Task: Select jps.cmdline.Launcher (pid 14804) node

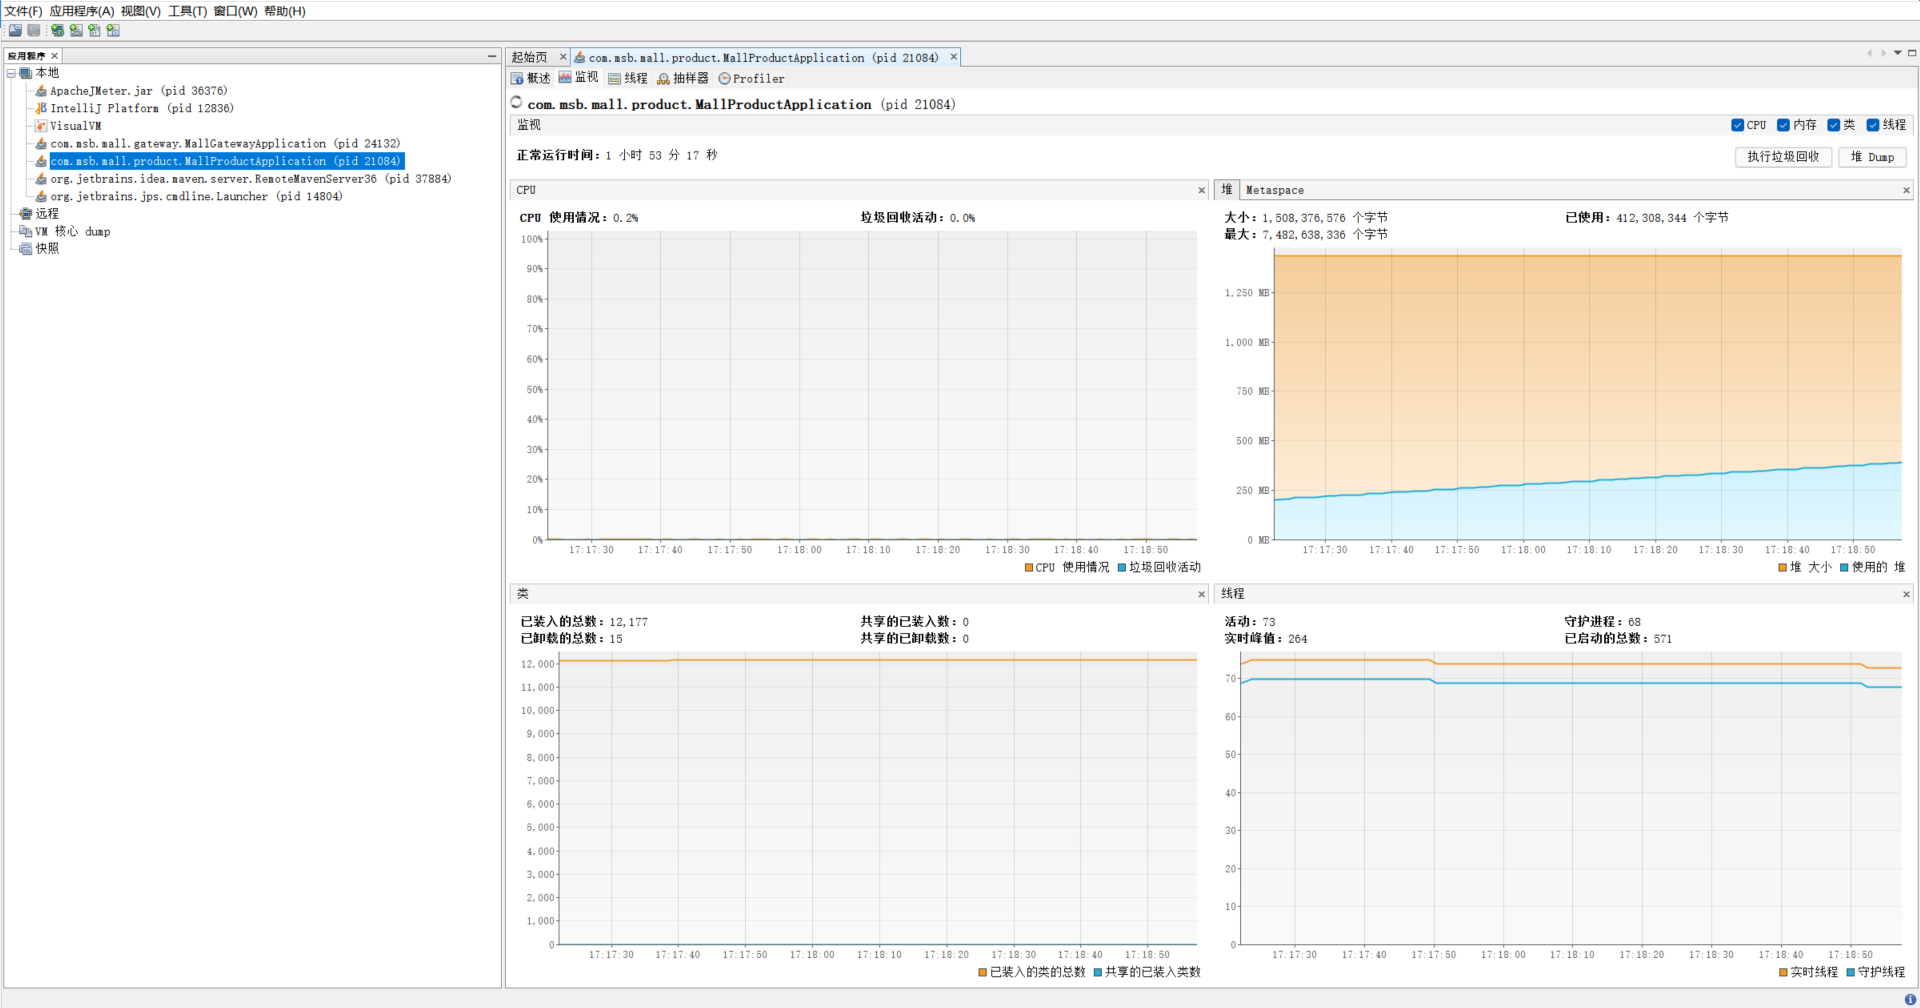Action: pos(196,196)
